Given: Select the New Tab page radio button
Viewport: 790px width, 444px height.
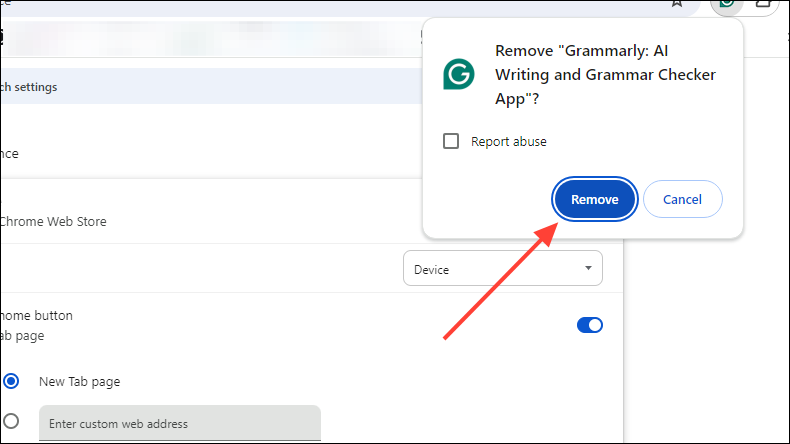Looking at the screenshot, I should click(x=11, y=381).
